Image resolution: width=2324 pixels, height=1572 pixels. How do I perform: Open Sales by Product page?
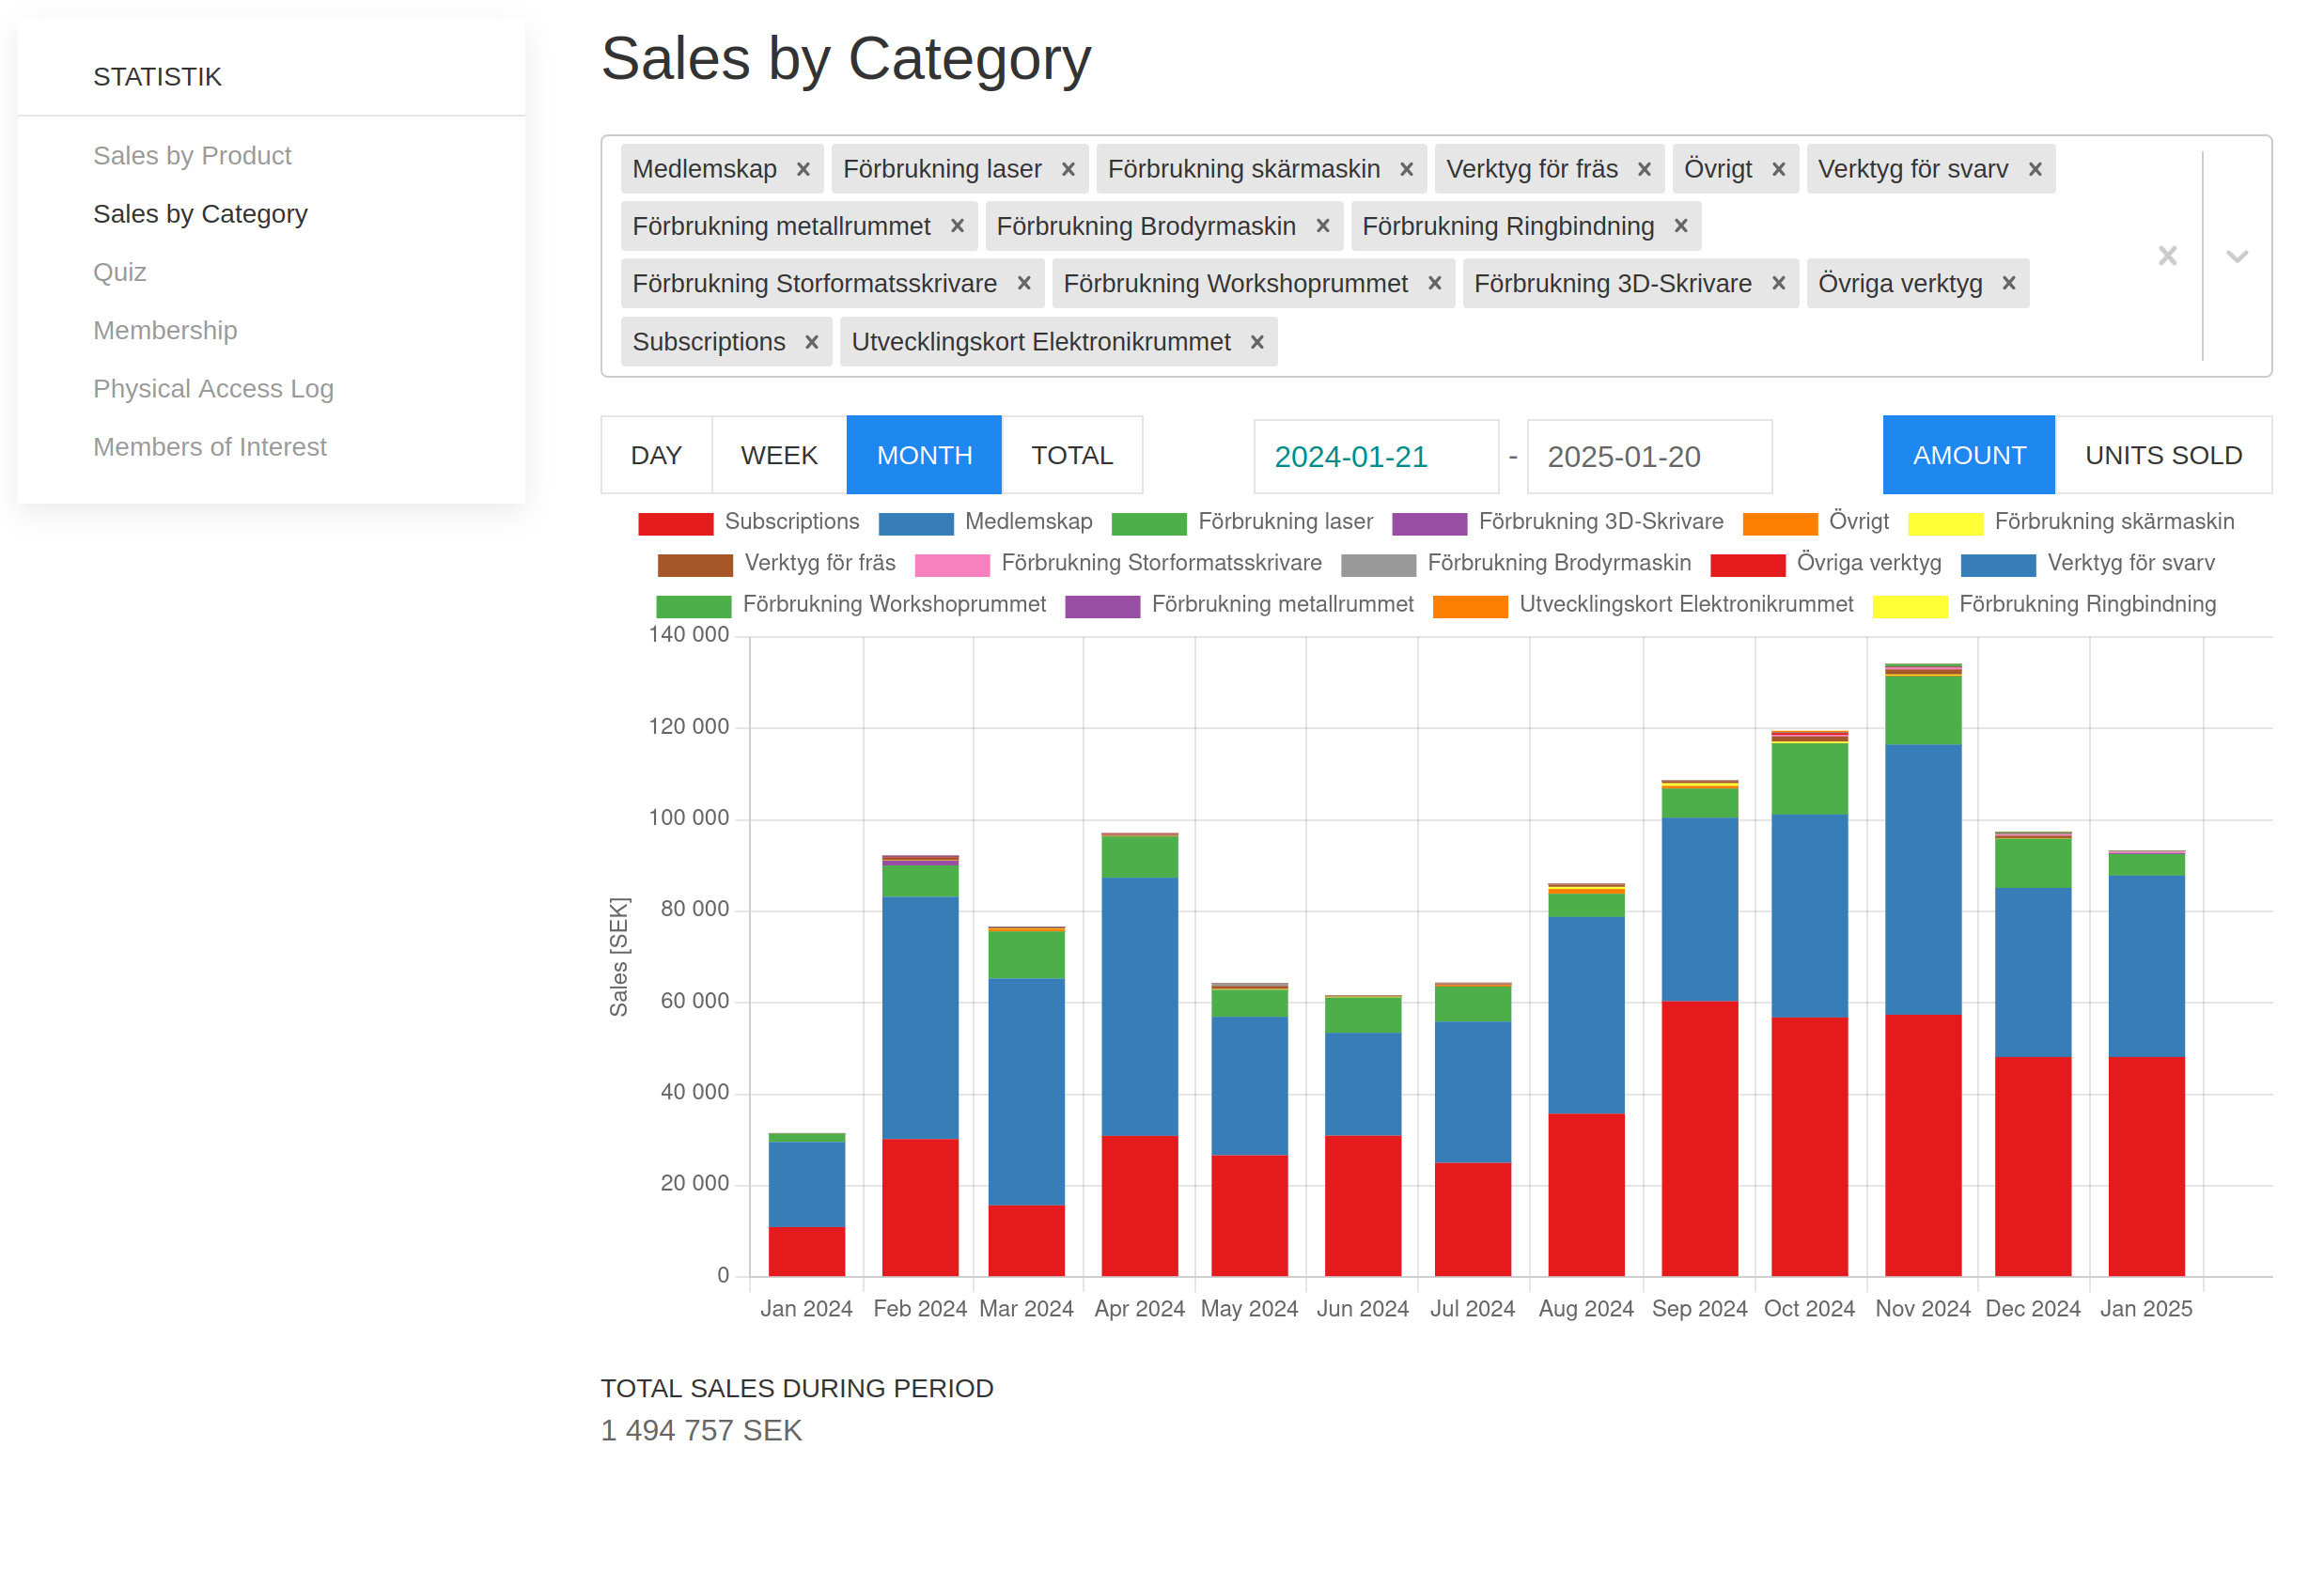coord(192,156)
